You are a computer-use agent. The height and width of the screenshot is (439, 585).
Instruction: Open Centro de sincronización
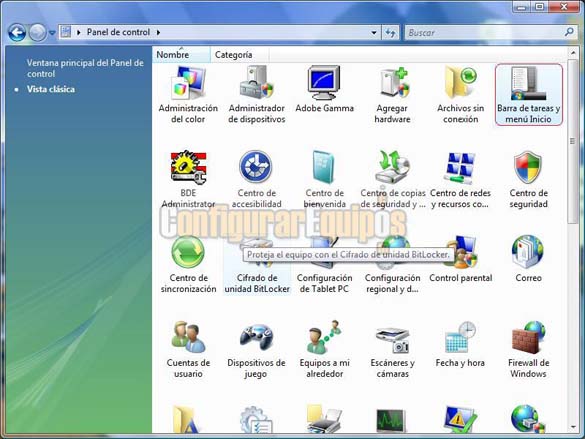click(x=188, y=264)
